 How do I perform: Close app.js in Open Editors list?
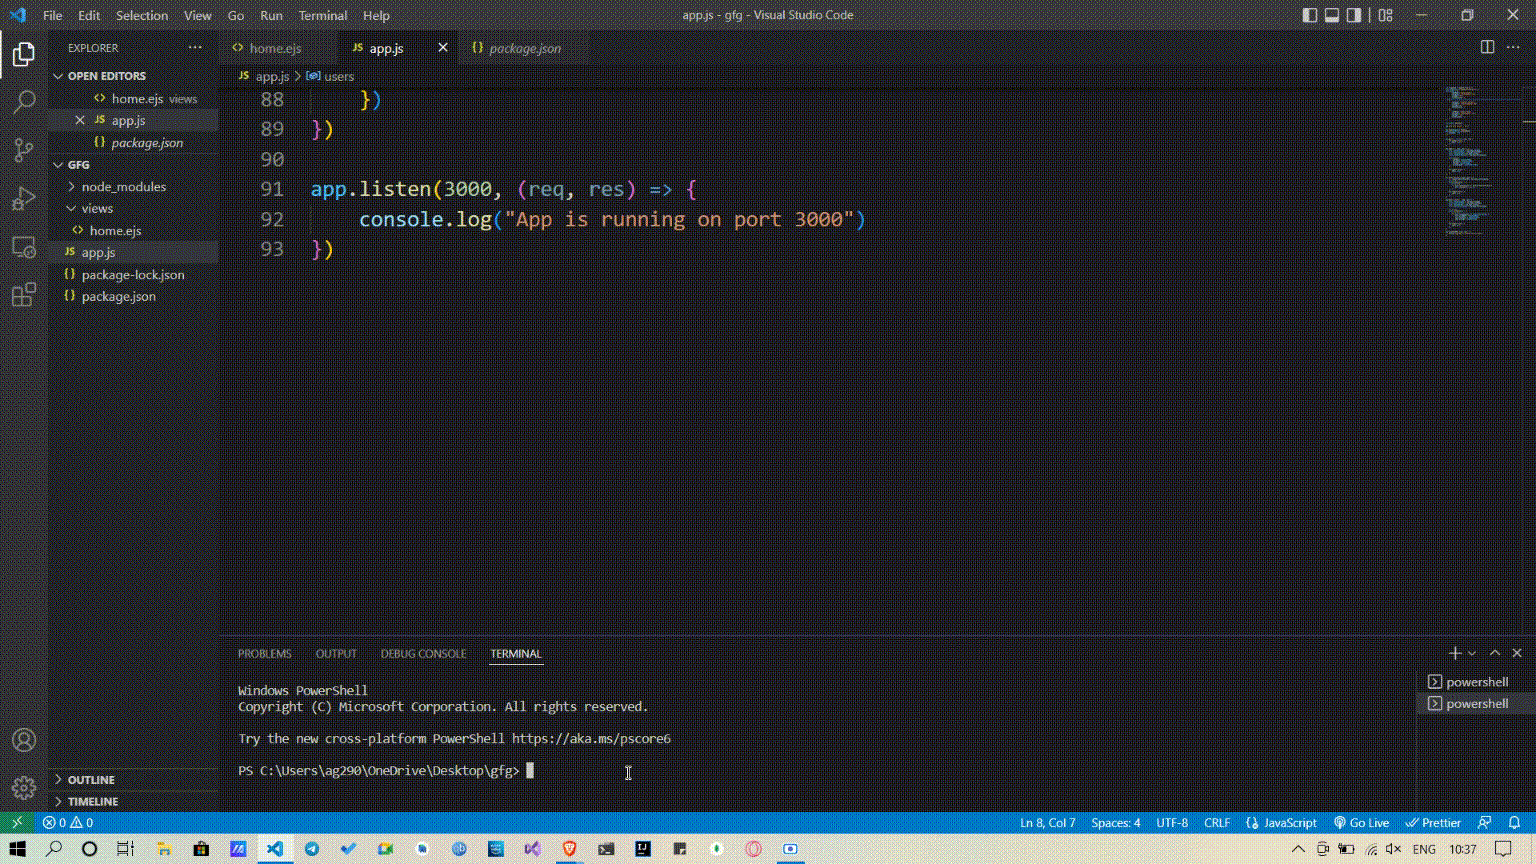[80, 120]
